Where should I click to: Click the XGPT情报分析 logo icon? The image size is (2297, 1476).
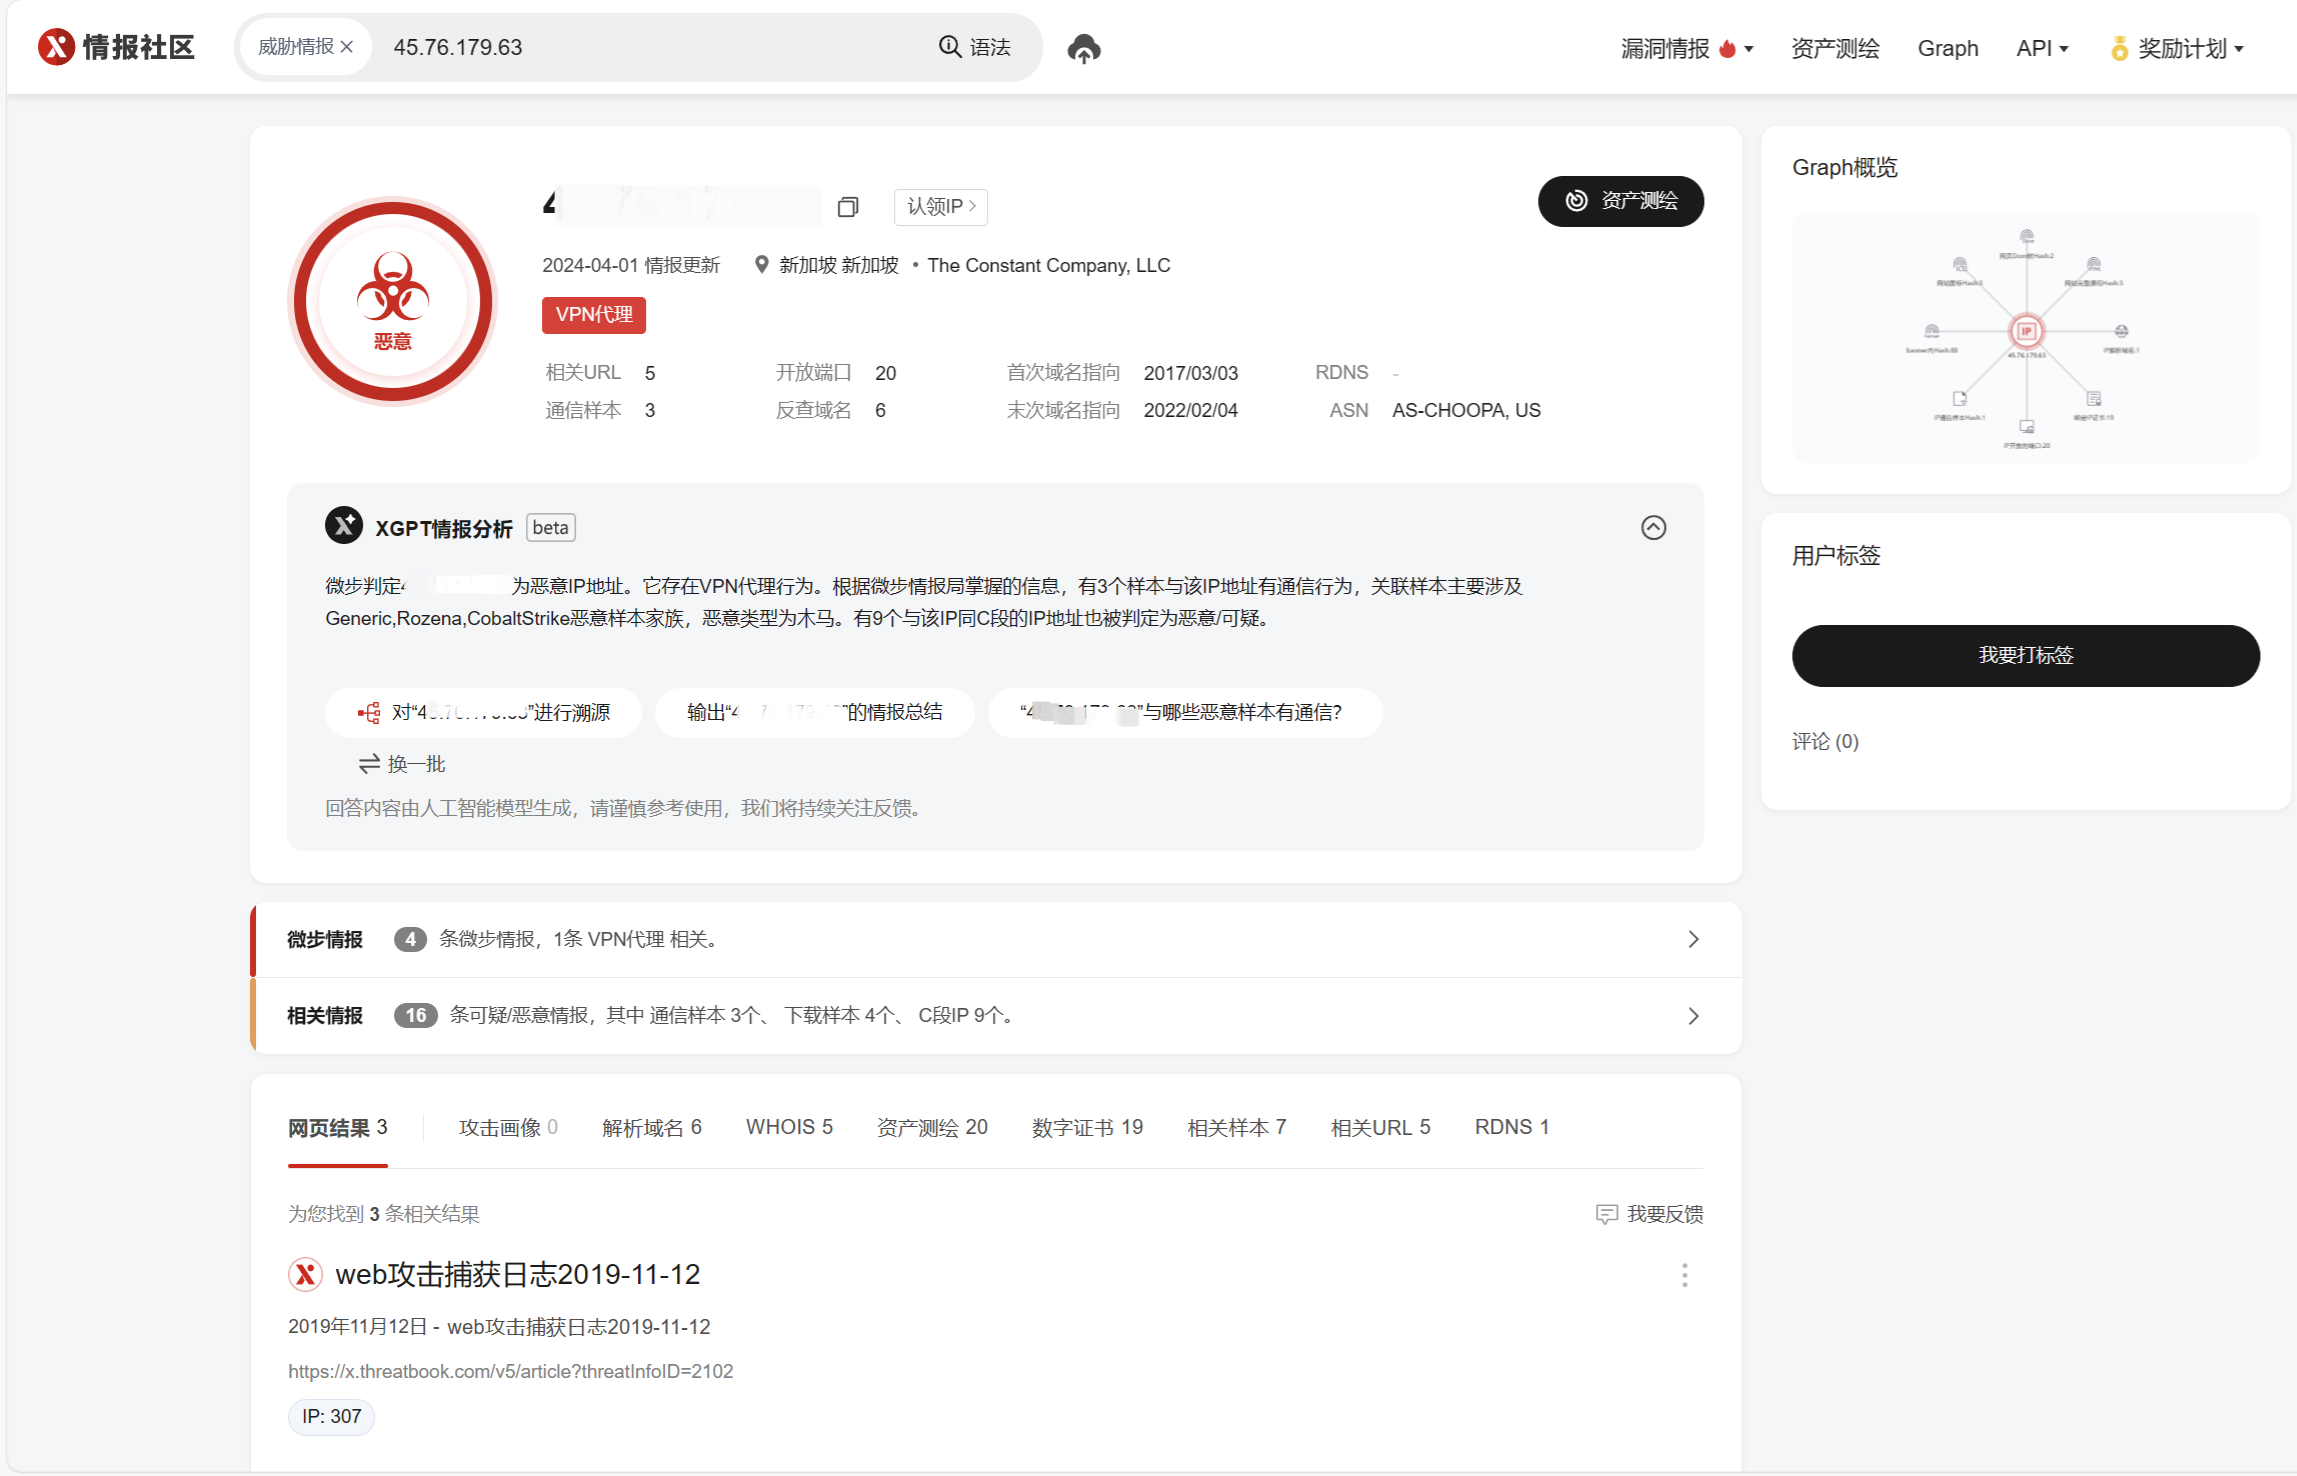point(343,526)
